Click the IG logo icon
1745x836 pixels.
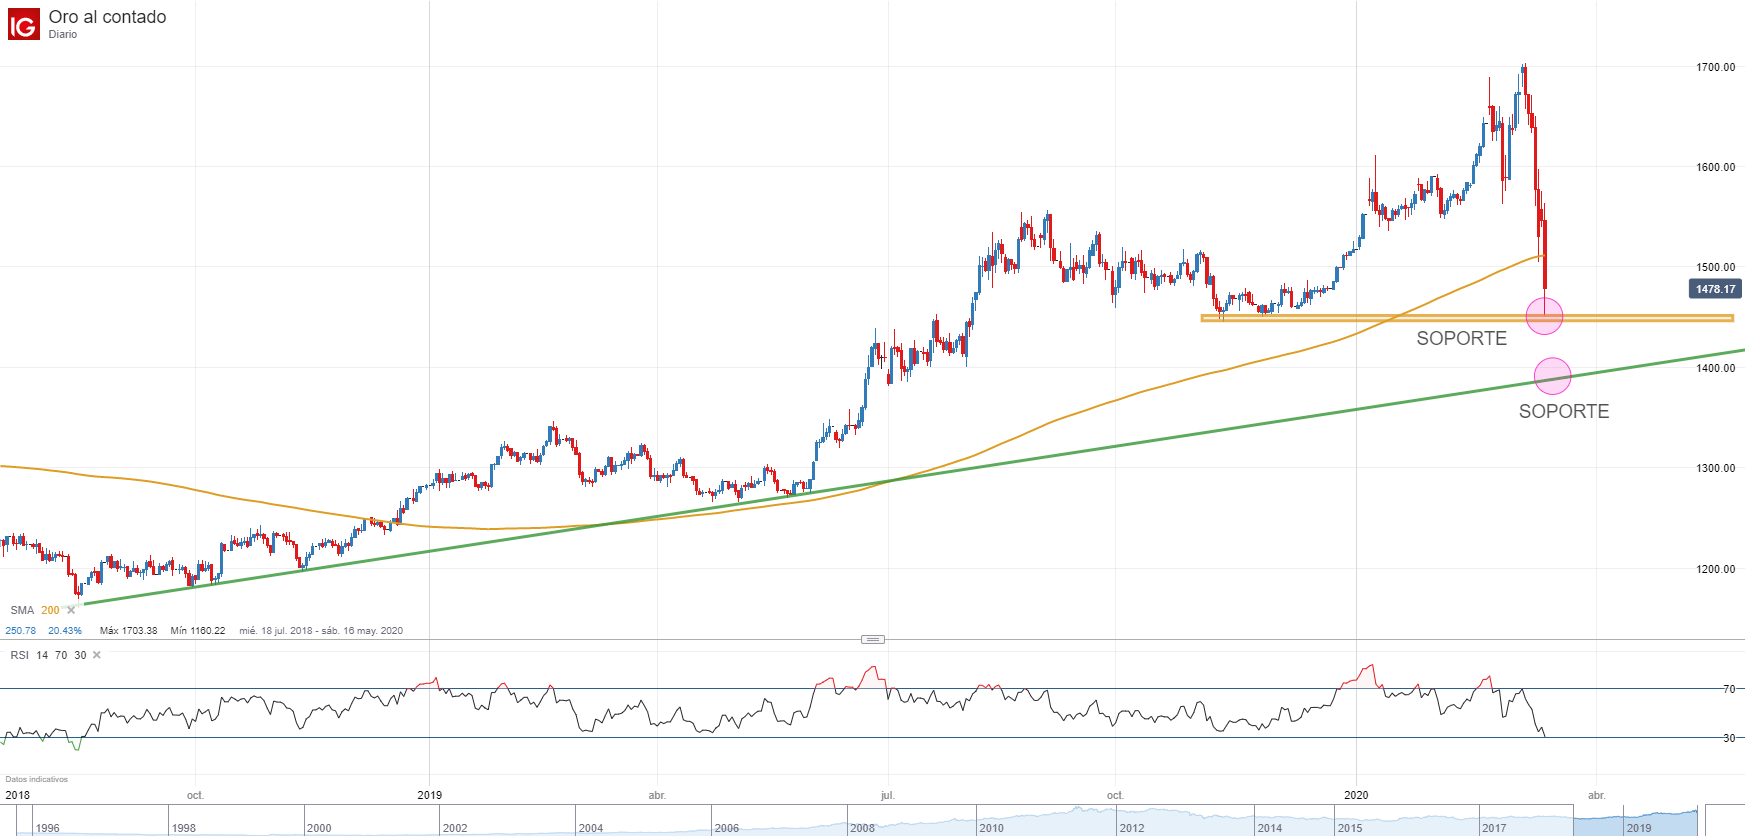click(x=24, y=24)
